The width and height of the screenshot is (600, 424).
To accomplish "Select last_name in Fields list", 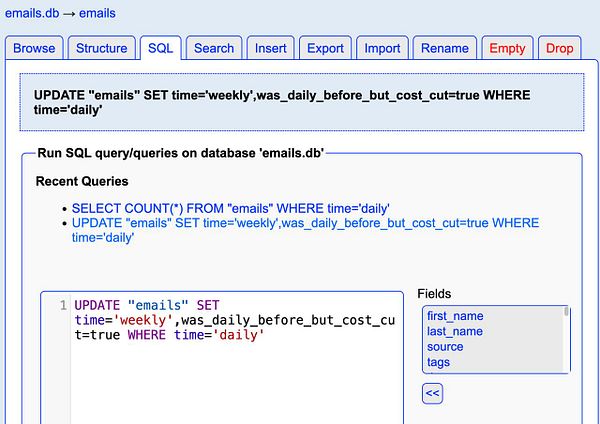I will [455, 331].
